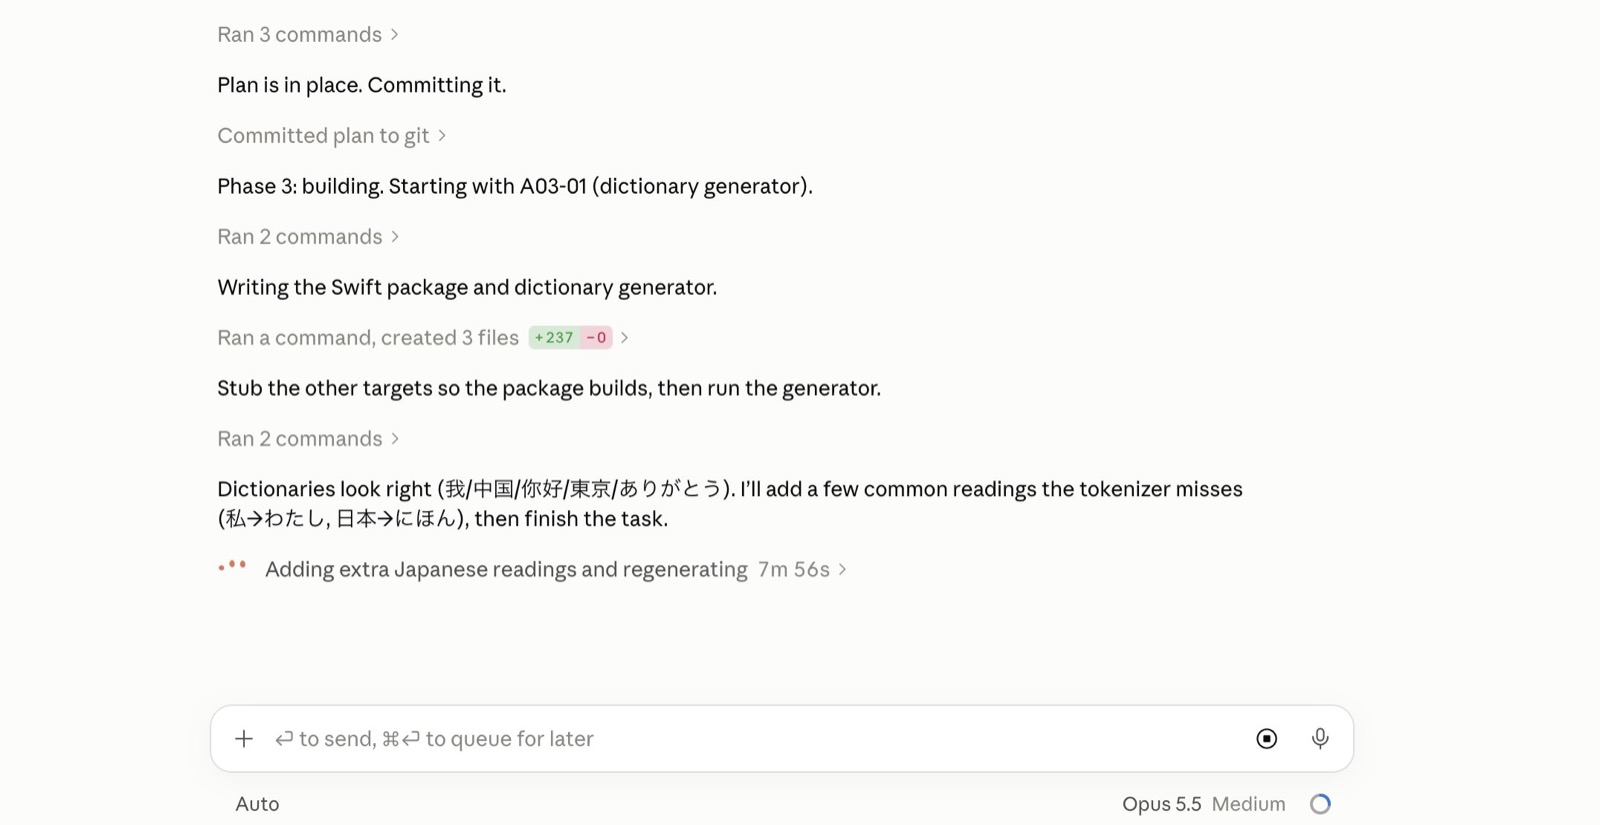Screen dimensions: 1600x825
Task: Expand Committed plan to git details
Action: click(x=442, y=136)
